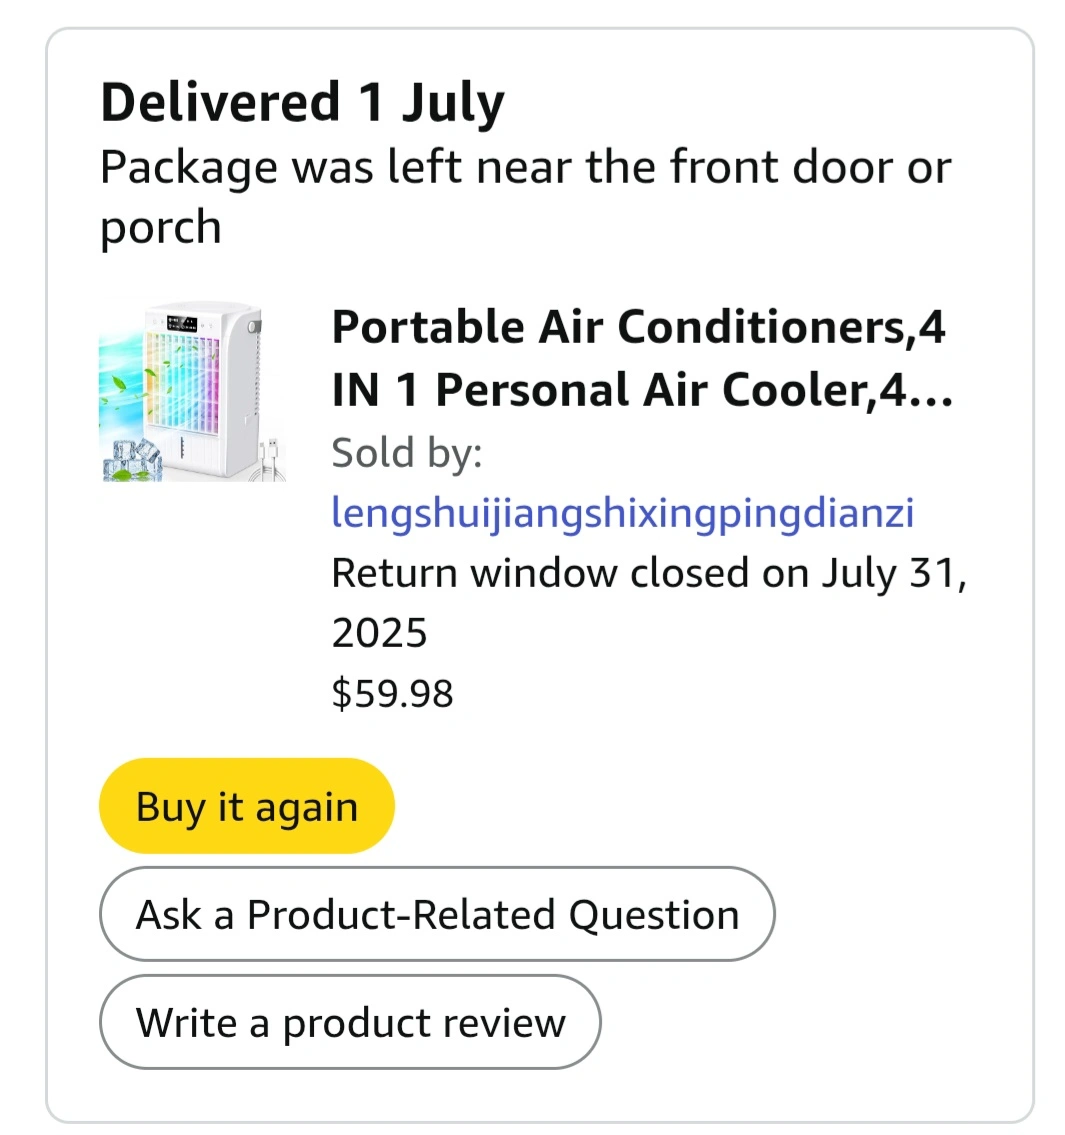This screenshot has width=1065, height=1135.
Task: Click the 2025 year in the return notice
Action: (379, 633)
